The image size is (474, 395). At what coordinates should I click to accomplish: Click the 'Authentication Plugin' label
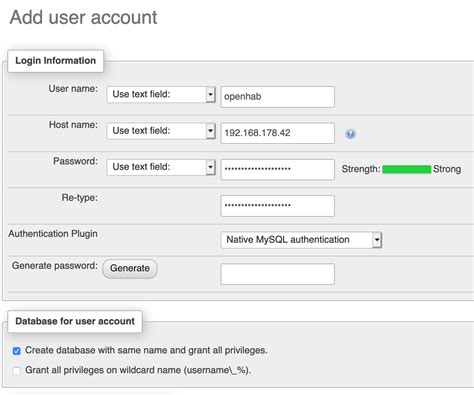53,234
